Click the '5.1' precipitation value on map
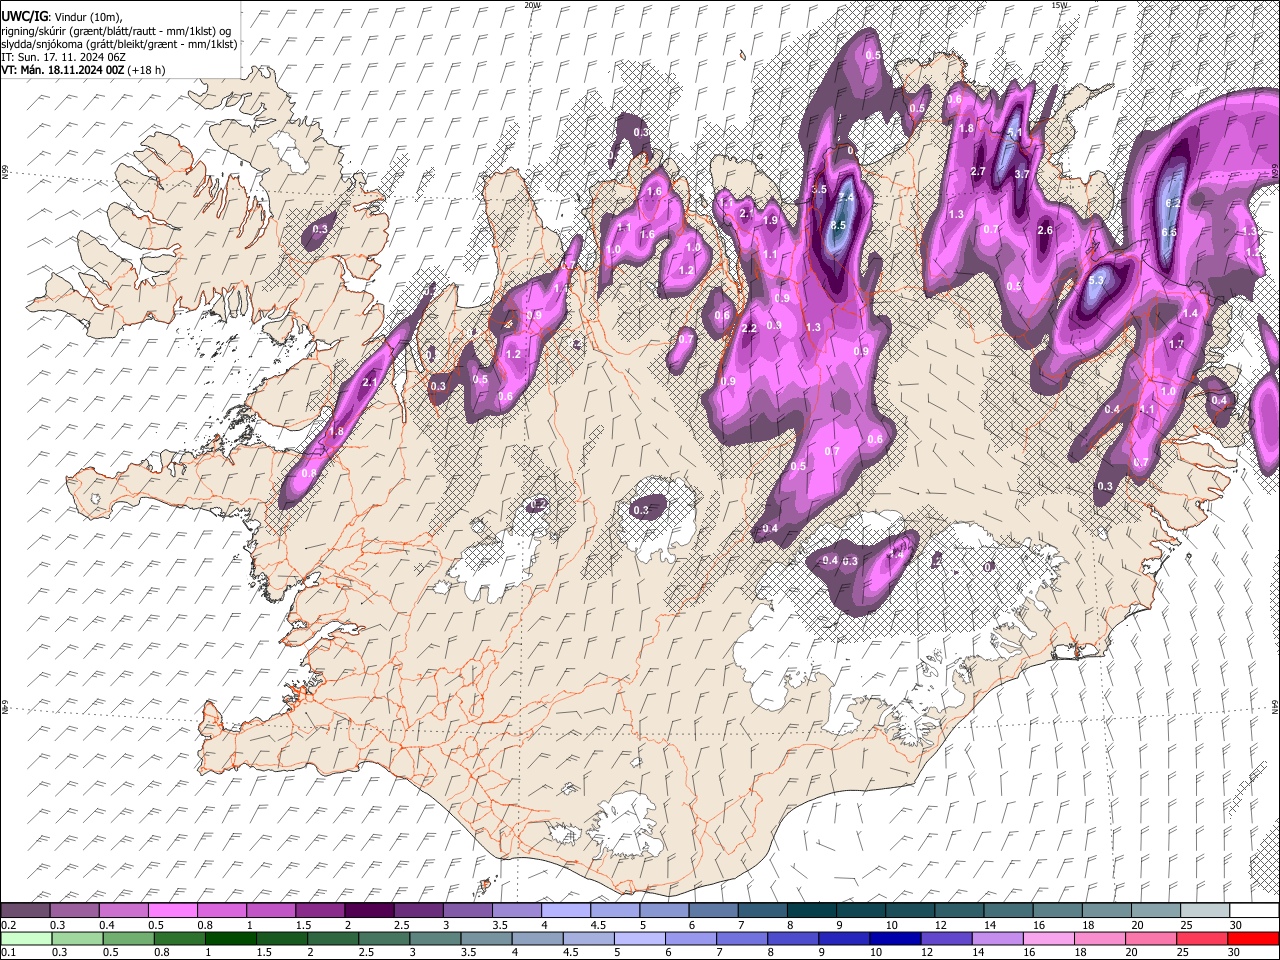The height and width of the screenshot is (960, 1280). click(x=1014, y=133)
